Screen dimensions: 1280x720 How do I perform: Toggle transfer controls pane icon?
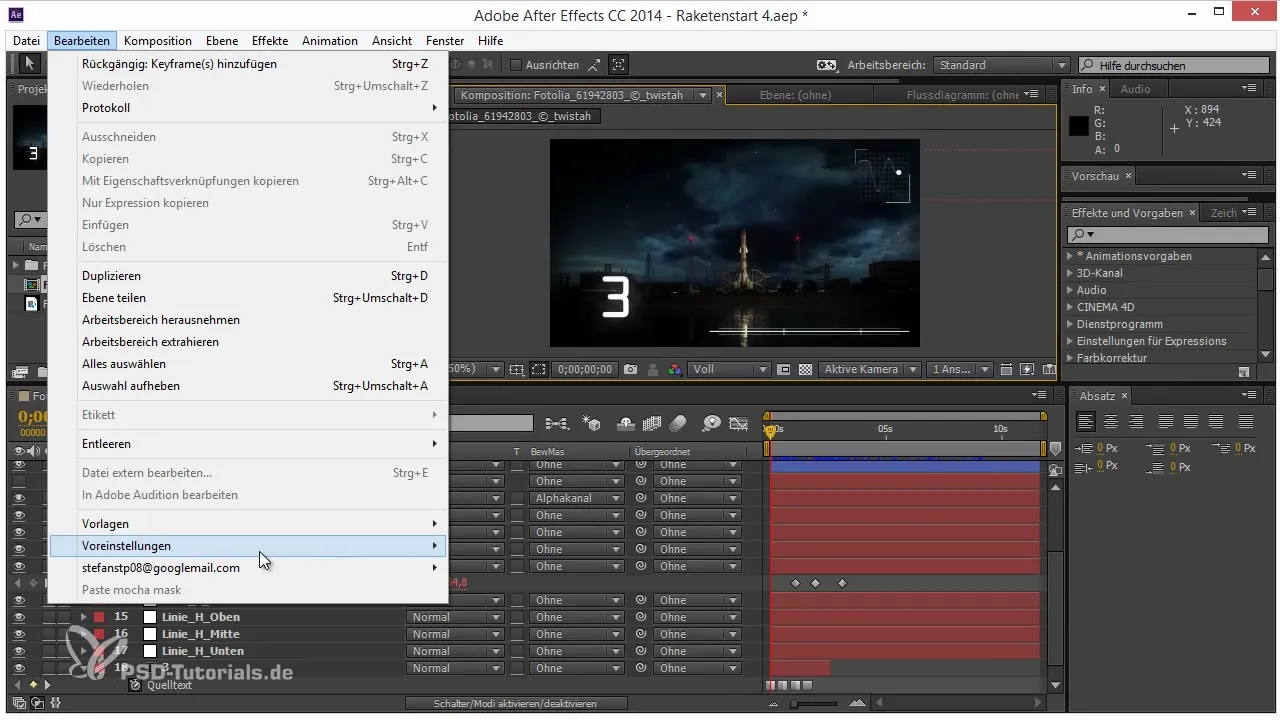pos(37,703)
